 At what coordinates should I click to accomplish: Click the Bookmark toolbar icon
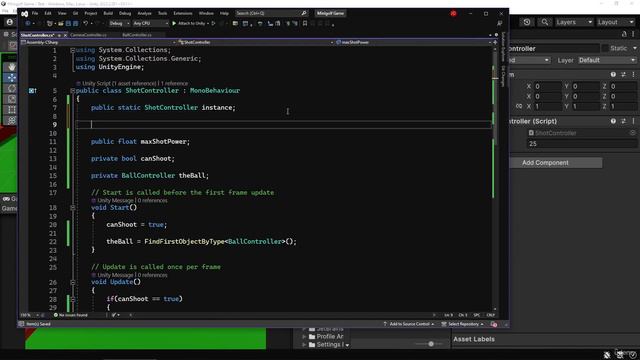(305, 24)
